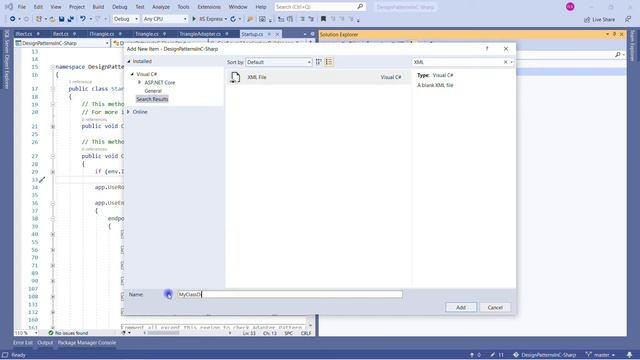Open the Any CPU platform dropdown
The height and width of the screenshot is (360, 640).
[165, 19]
